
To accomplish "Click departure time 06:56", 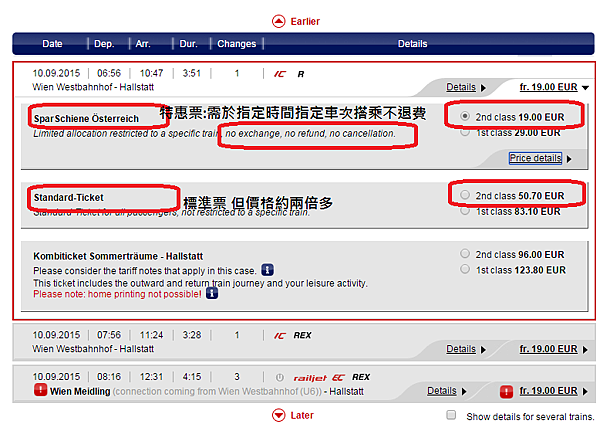I will pos(109,73).
